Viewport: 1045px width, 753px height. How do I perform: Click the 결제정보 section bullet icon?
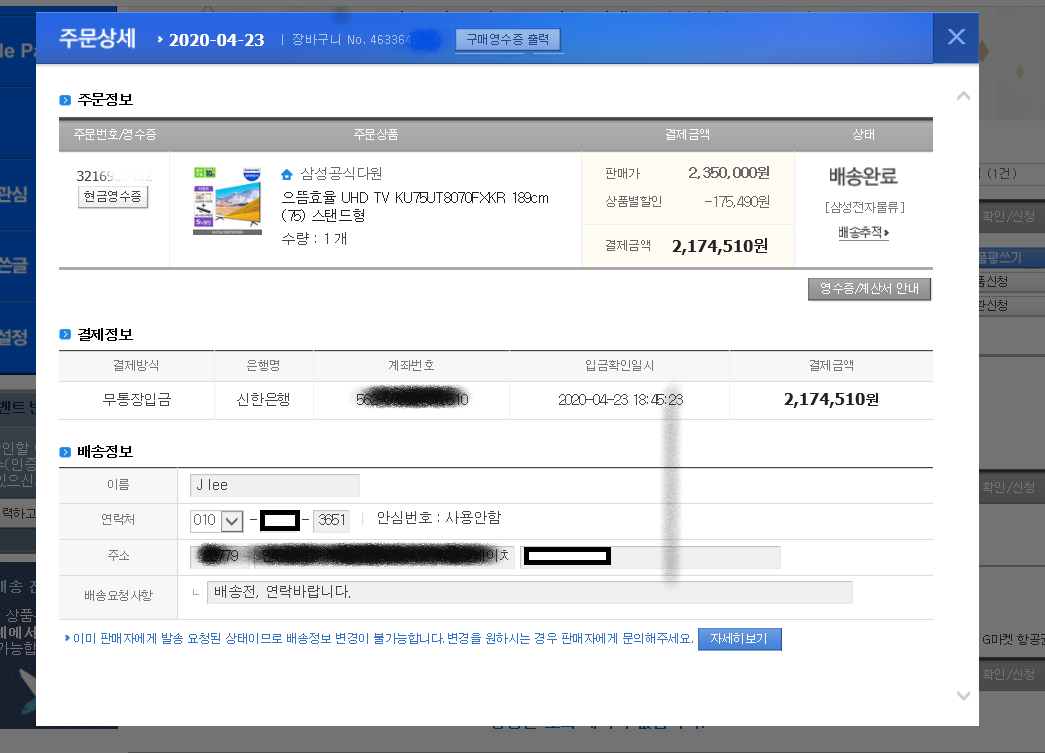(65, 335)
